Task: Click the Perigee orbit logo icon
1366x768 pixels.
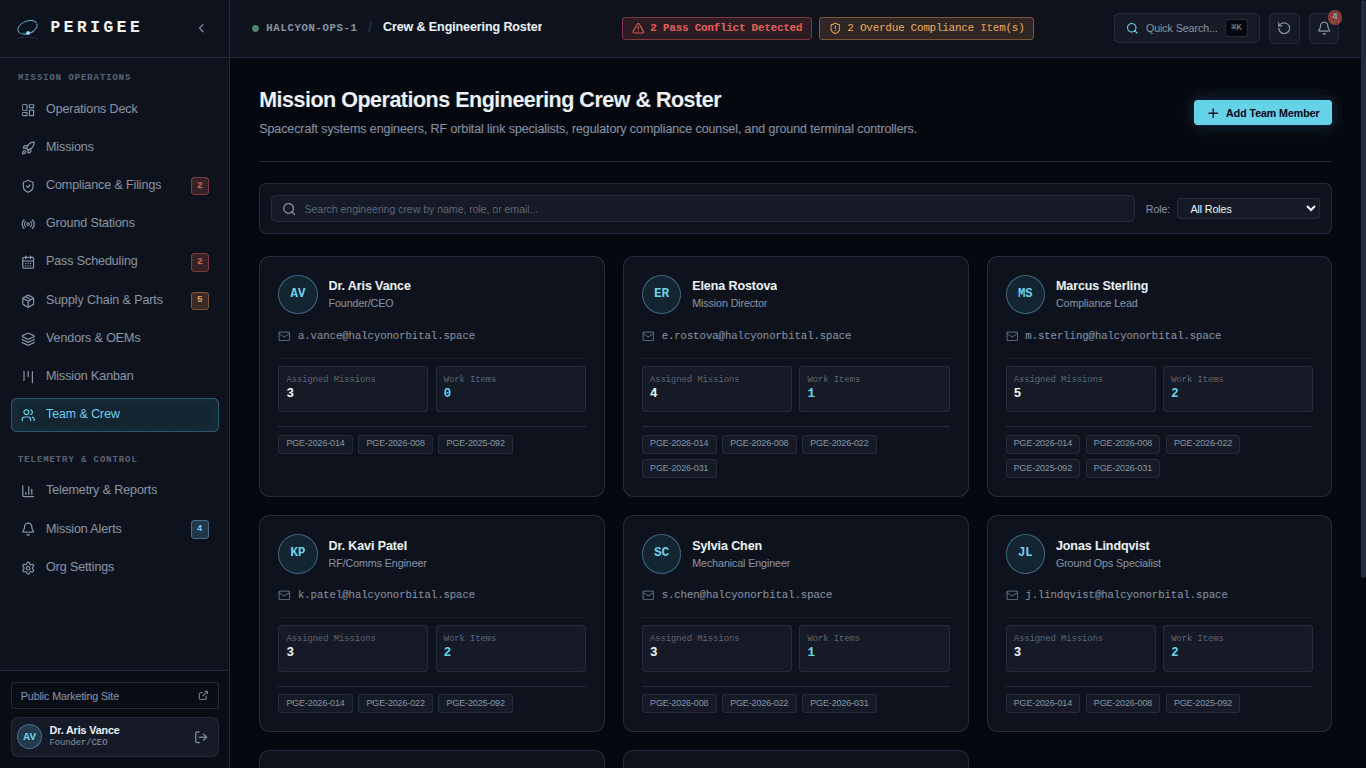Action: click(29, 28)
